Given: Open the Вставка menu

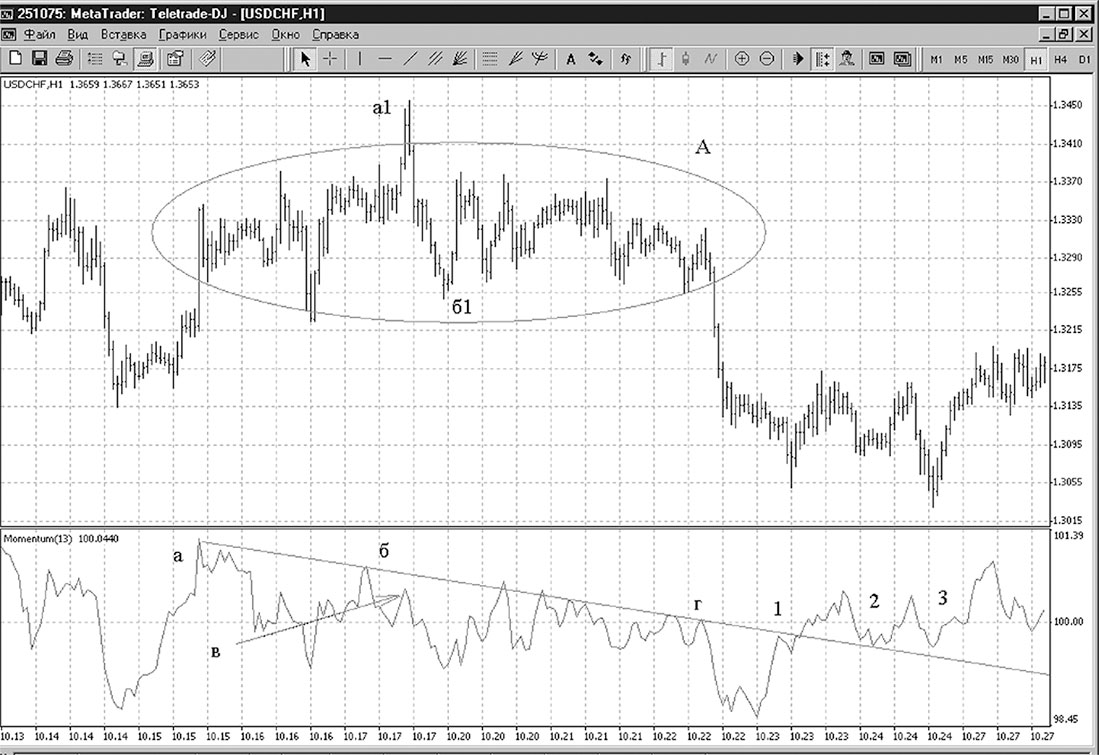Looking at the screenshot, I should (x=123, y=34).
